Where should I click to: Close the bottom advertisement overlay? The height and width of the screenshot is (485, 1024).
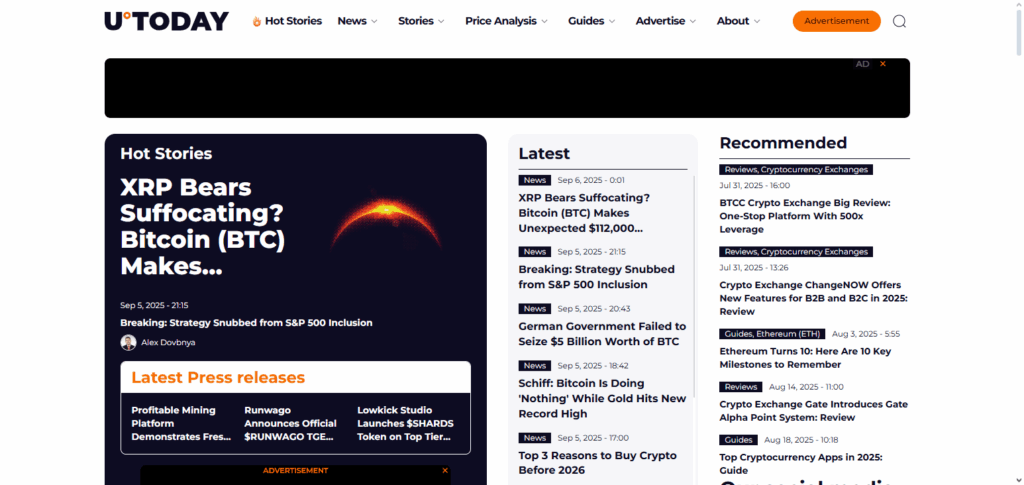tap(445, 470)
